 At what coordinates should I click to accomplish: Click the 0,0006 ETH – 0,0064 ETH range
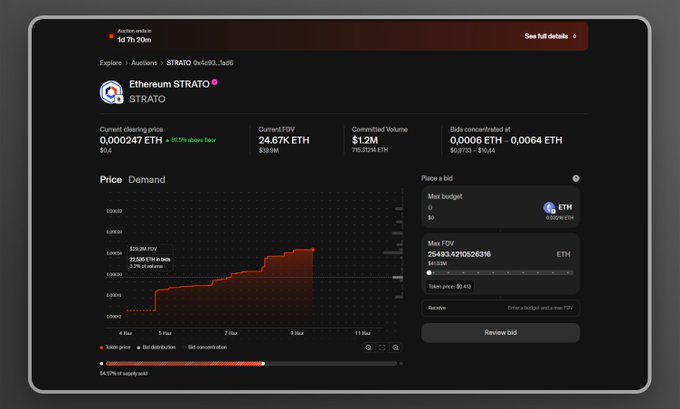pos(506,140)
